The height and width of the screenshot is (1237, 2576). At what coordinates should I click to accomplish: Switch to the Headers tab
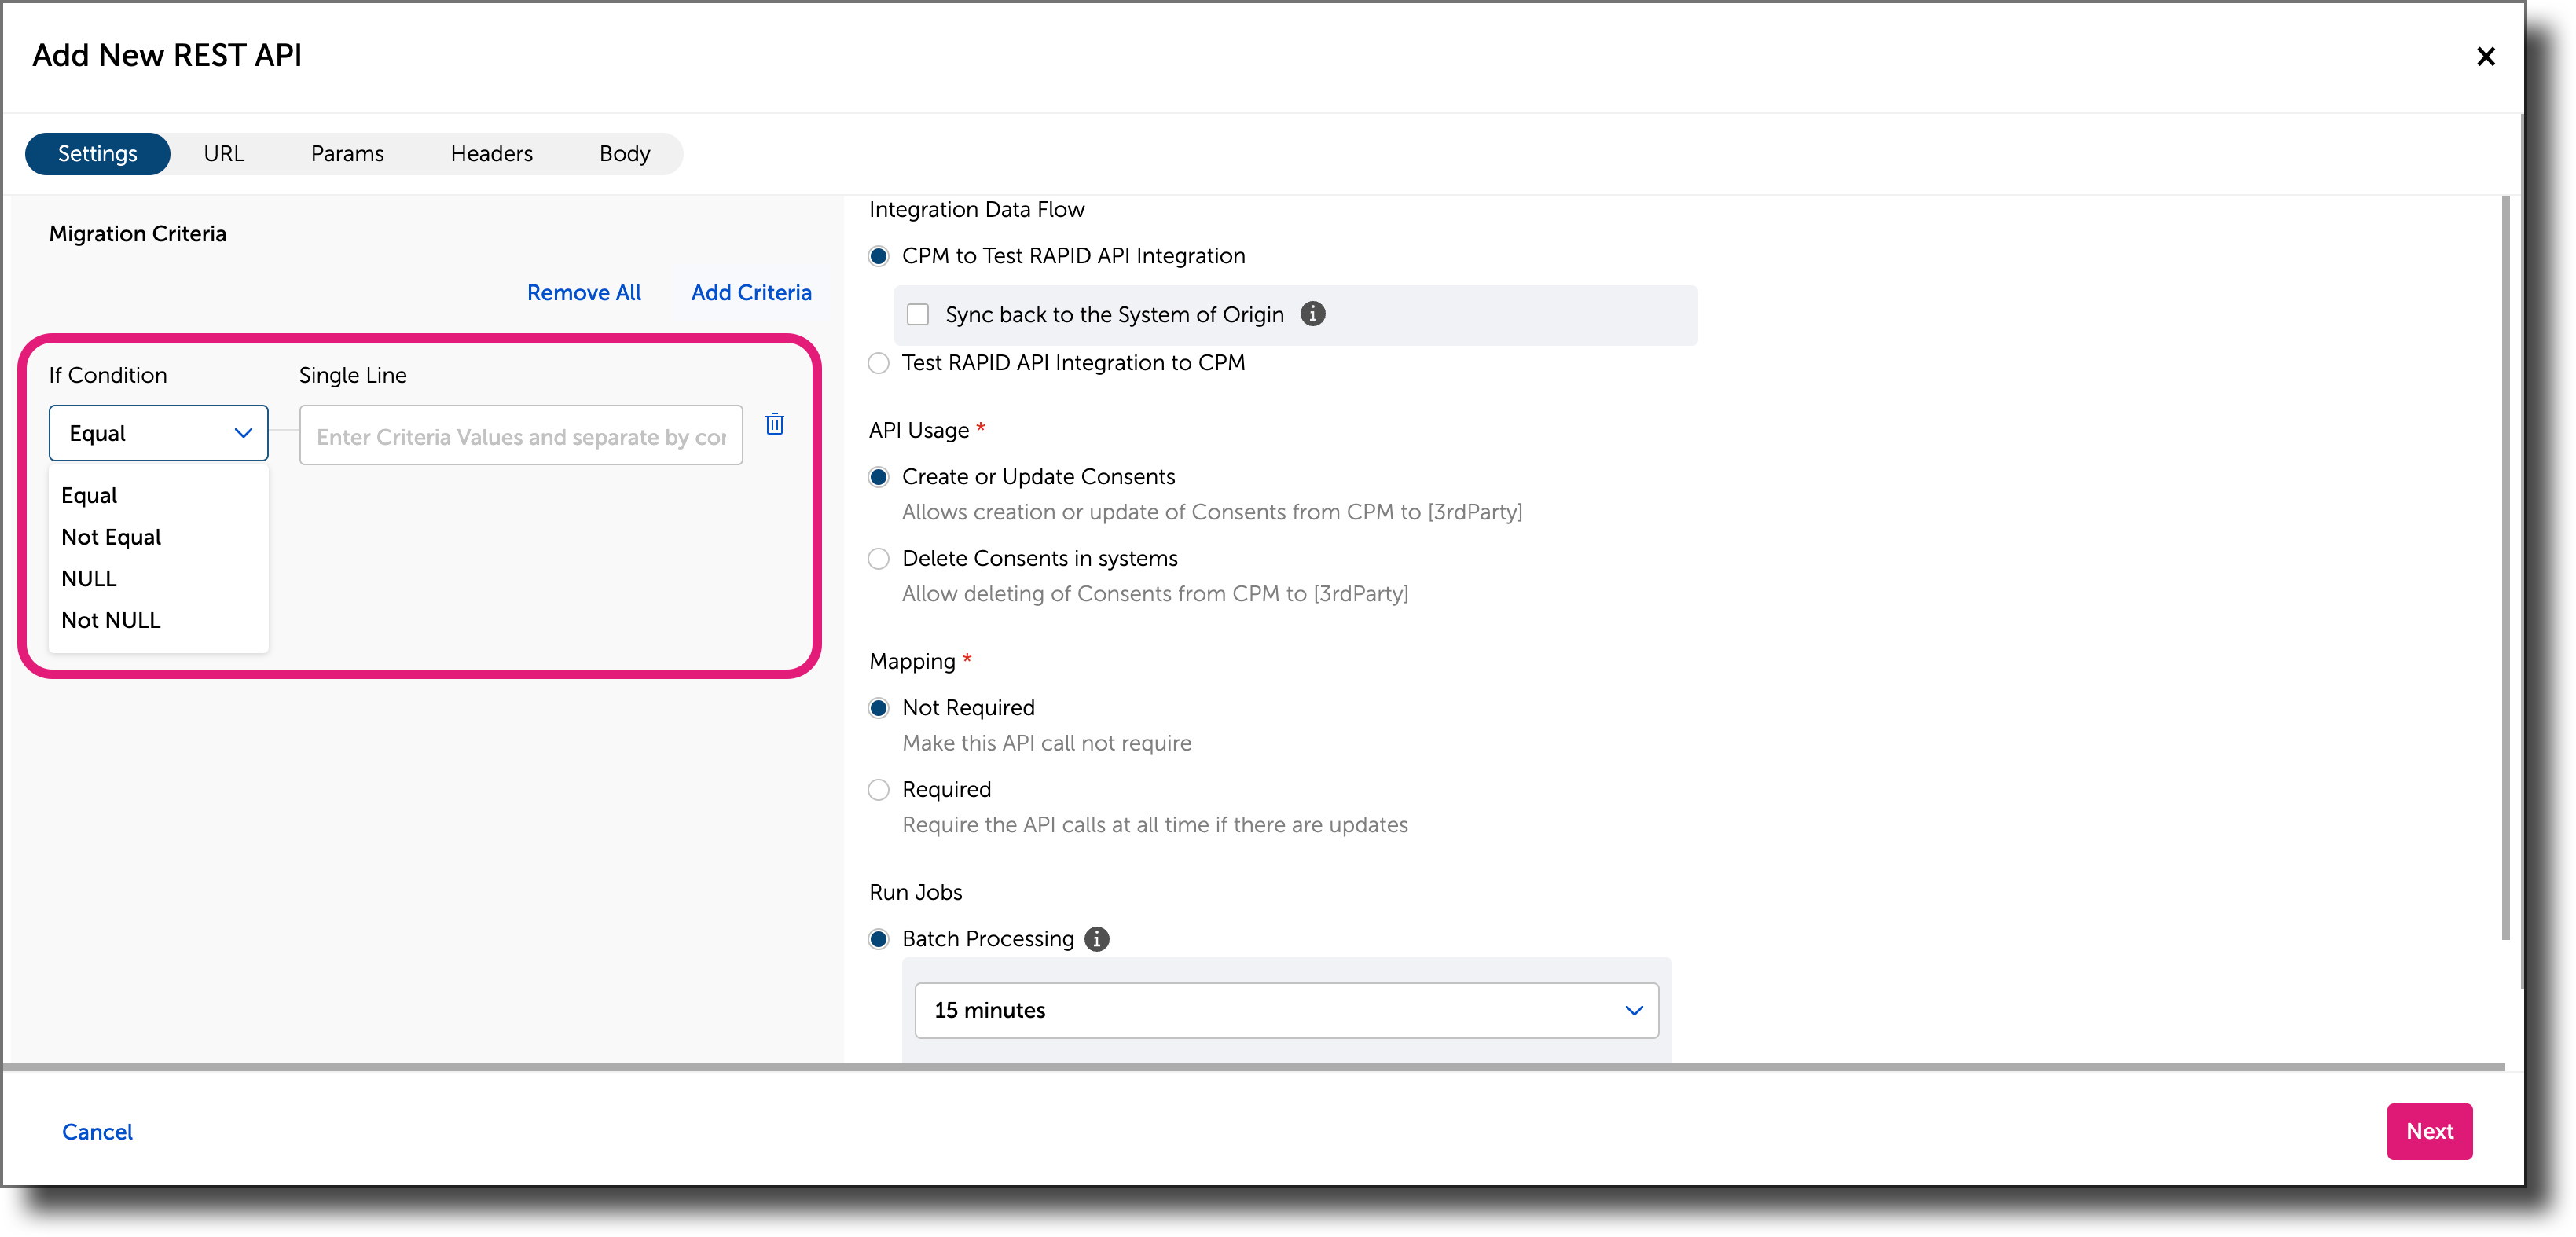tap(491, 153)
